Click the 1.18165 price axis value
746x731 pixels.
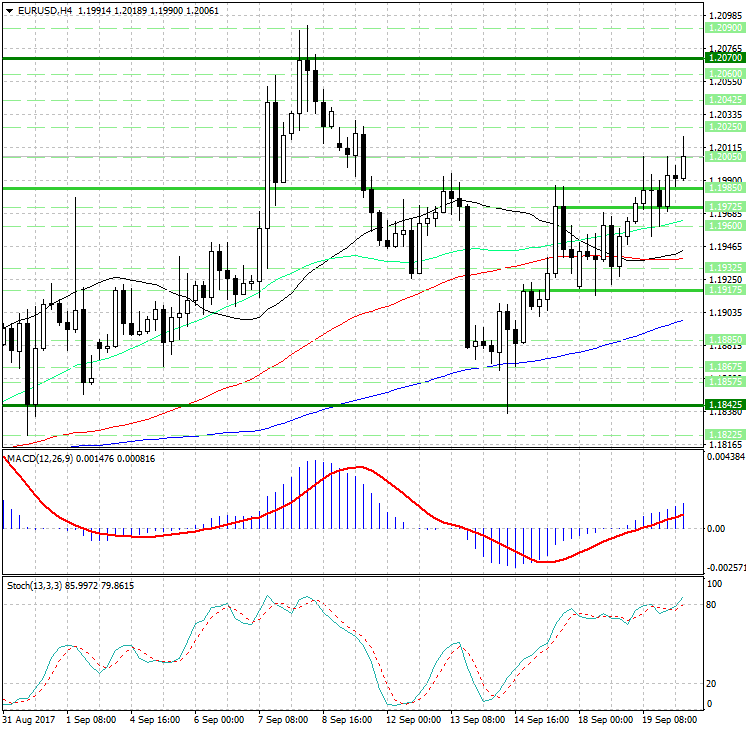[725, 445]
